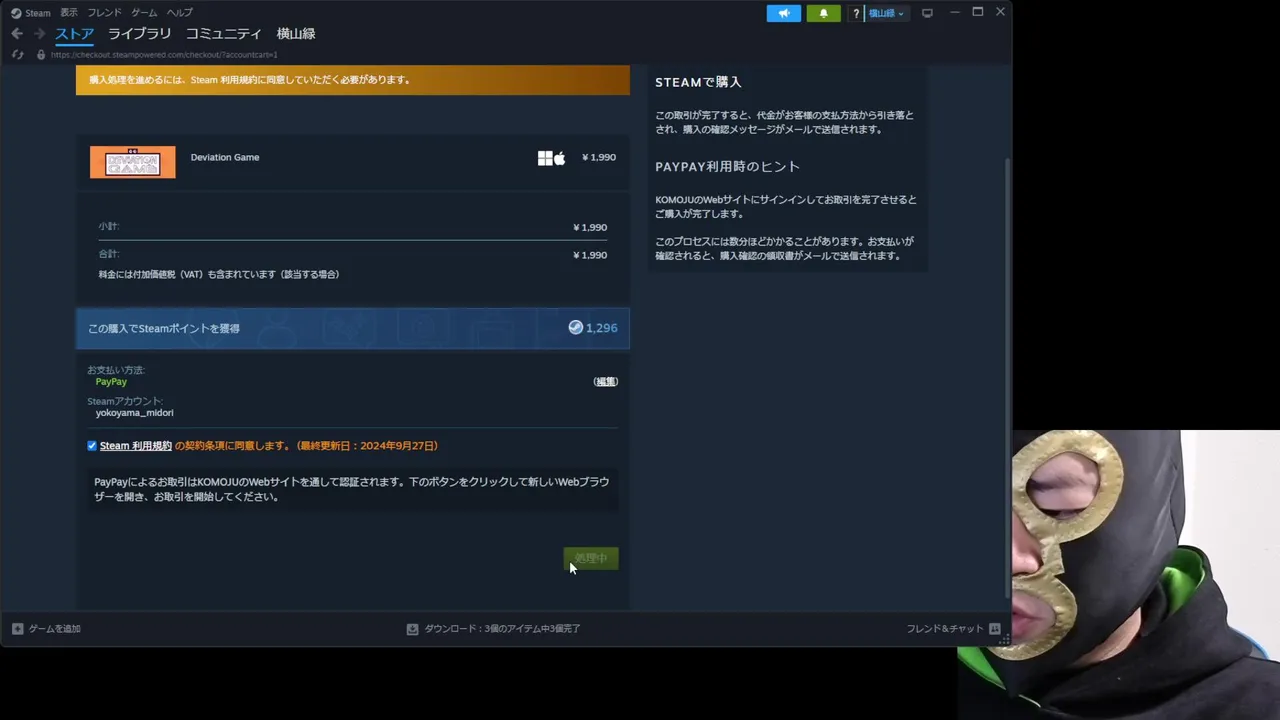Click the downloads status icon

[x=412, y=629]
